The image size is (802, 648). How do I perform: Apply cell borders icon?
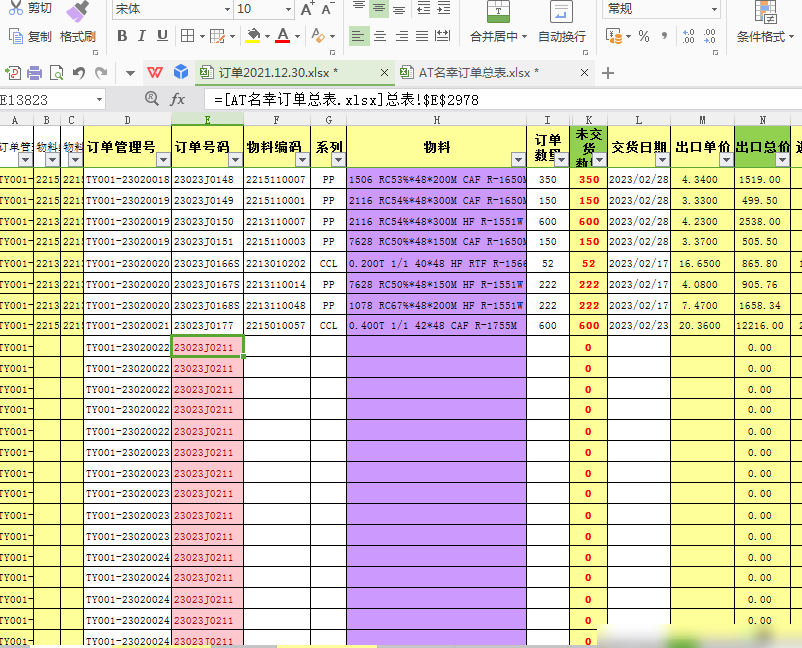188,36
